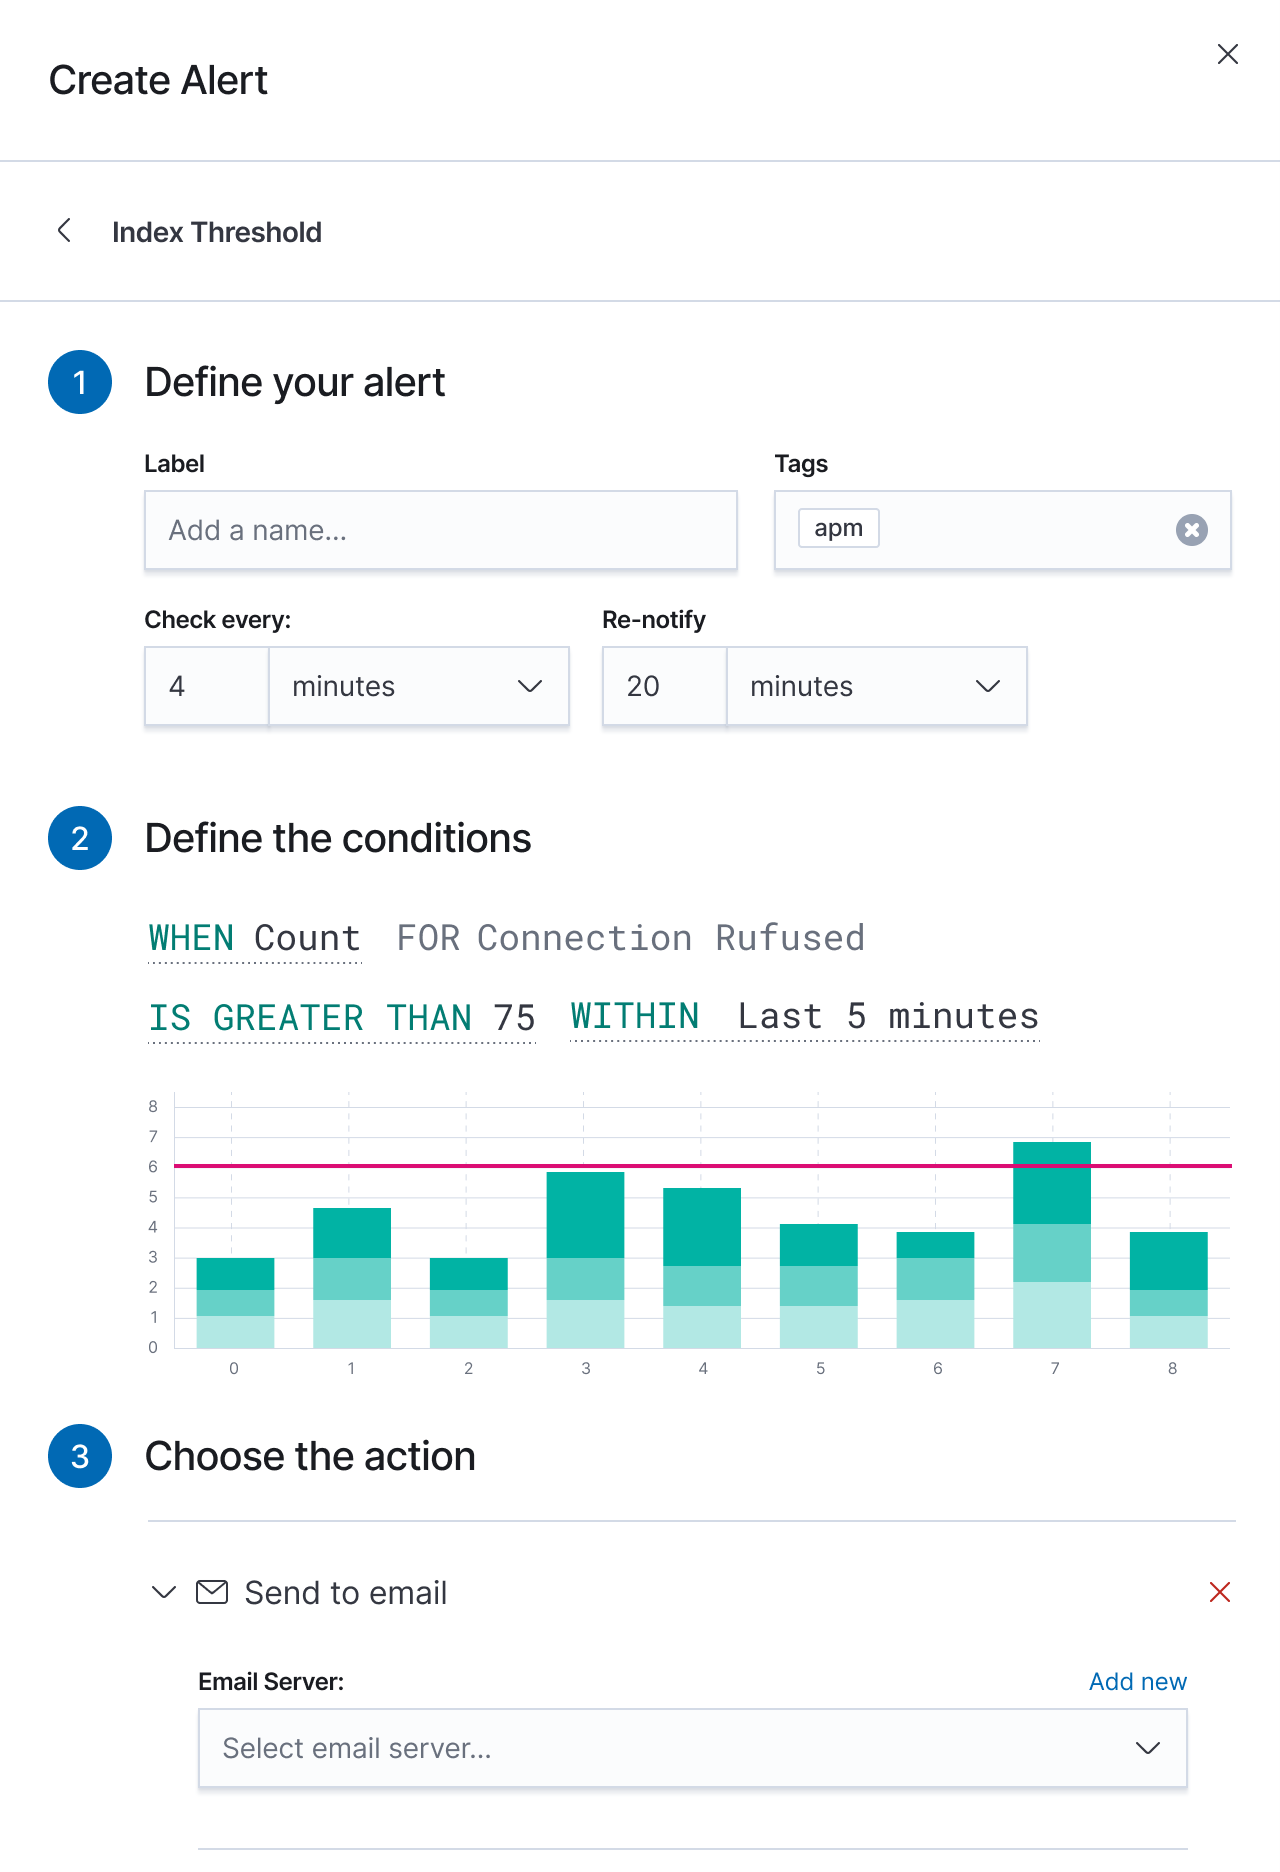Edit the WHEN Count expression
Screen dimensions: 1280x1872
[255, 939]
